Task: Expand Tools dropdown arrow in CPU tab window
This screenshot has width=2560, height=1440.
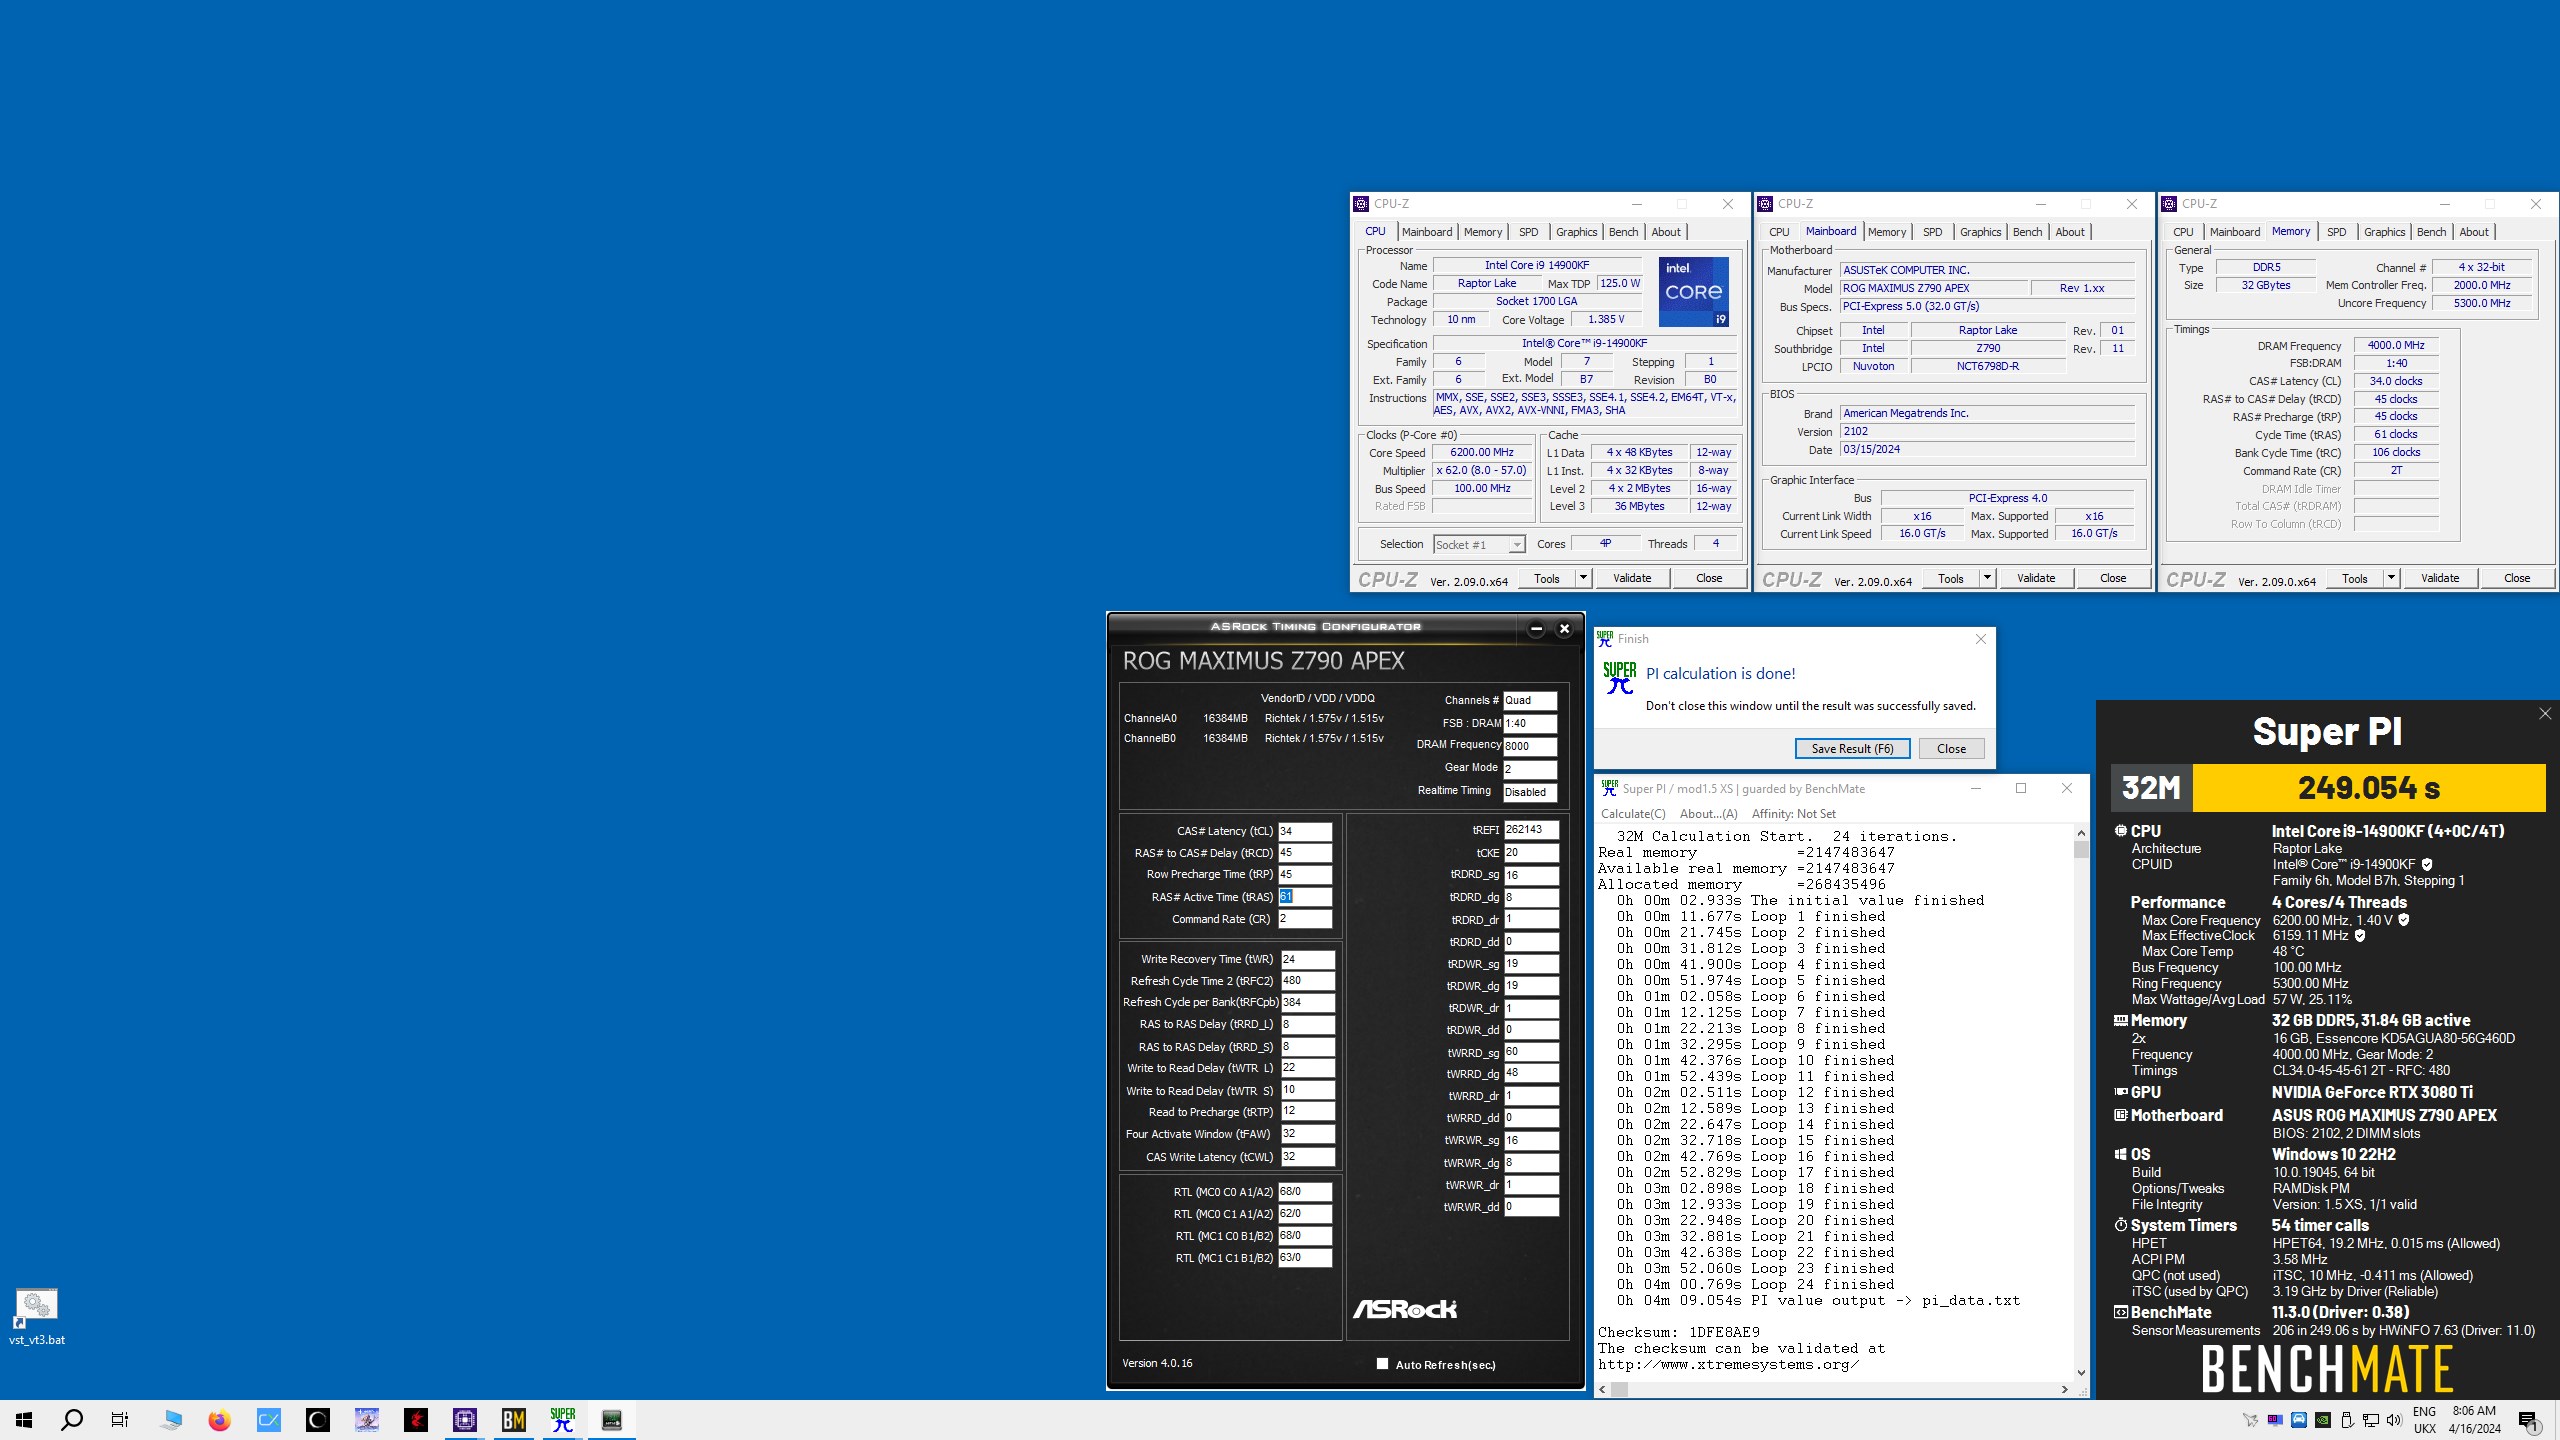Action: (x=1583, y=578)
